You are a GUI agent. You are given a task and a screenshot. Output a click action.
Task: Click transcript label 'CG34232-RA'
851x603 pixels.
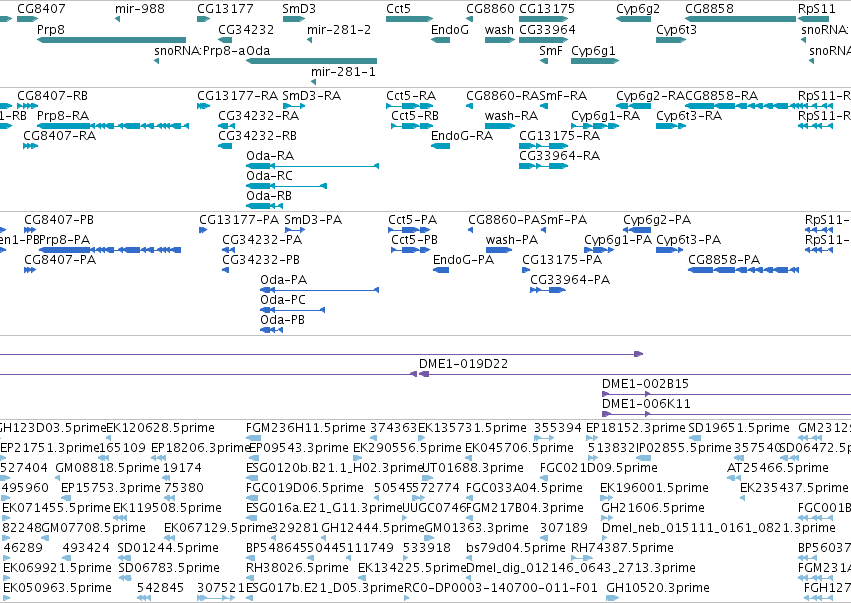pos(258,116)
